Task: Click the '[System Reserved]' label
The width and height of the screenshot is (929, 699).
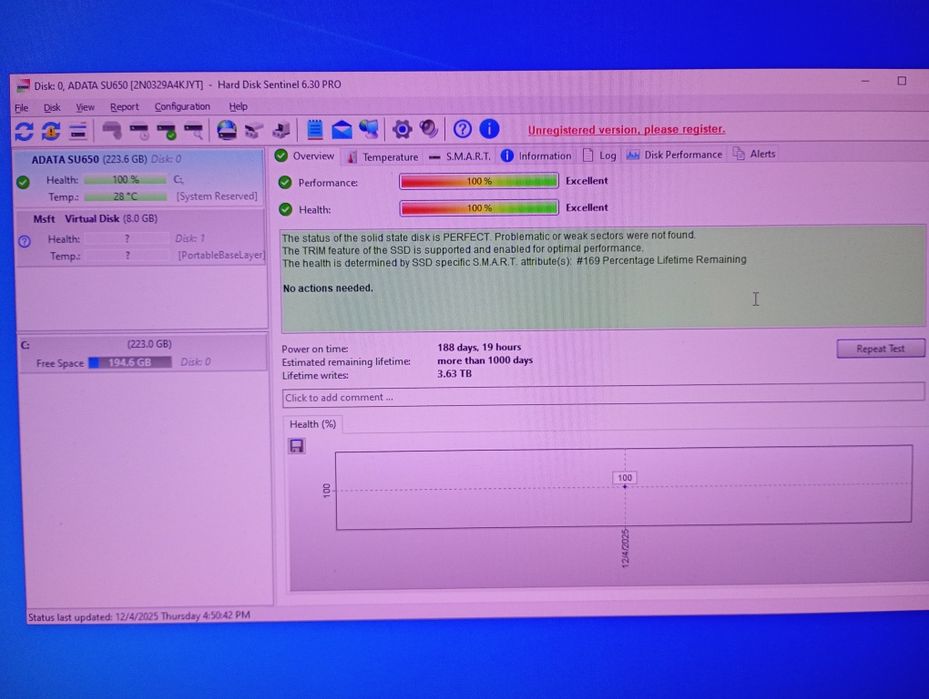Action: 217,196
